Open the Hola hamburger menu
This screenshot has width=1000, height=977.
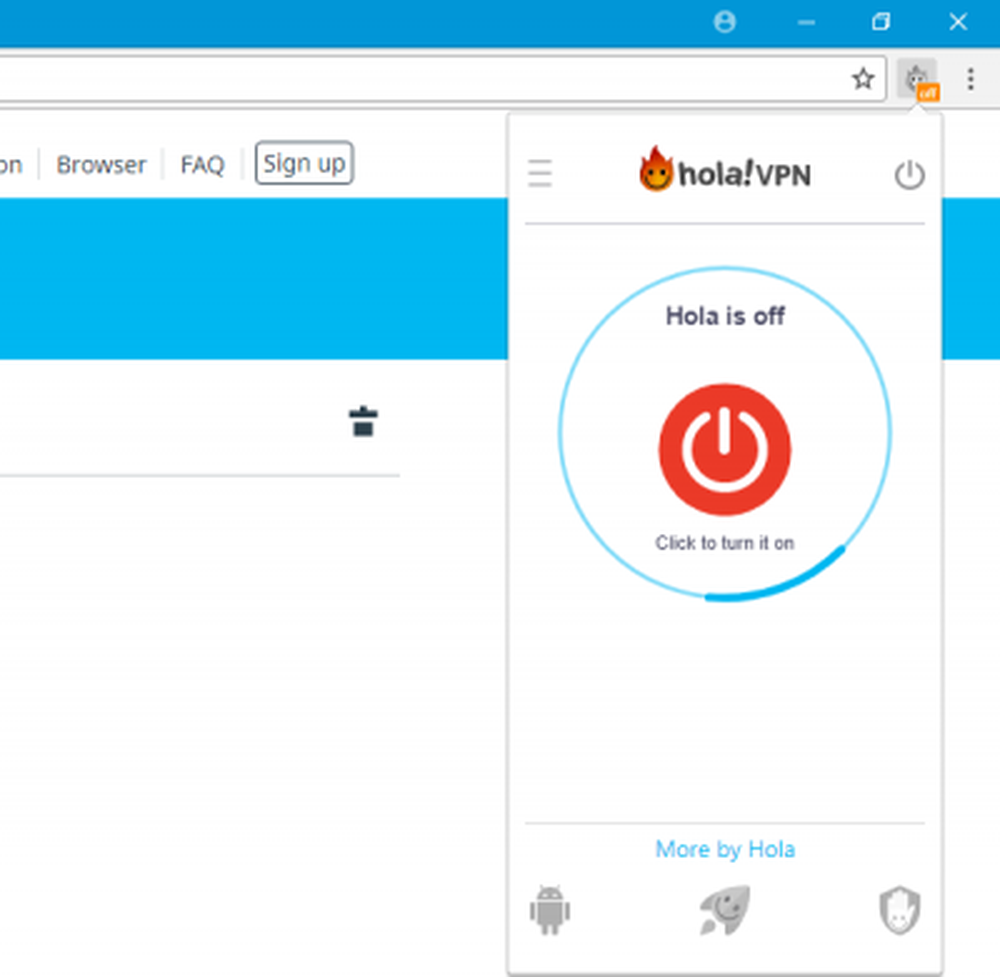pyautogui.click(x=540, y=174)
